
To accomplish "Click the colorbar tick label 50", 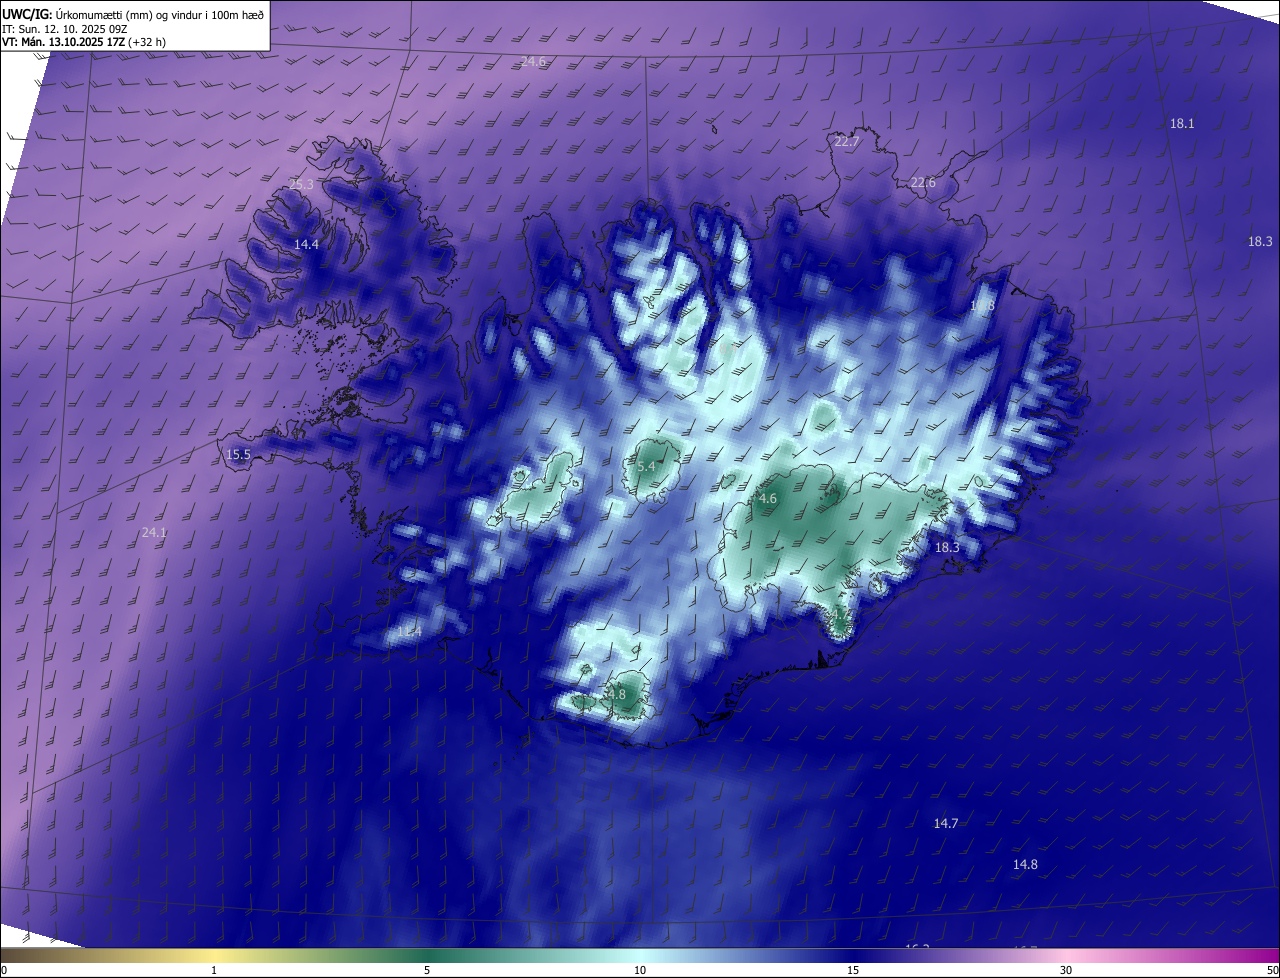I will tap(1272, 970).
